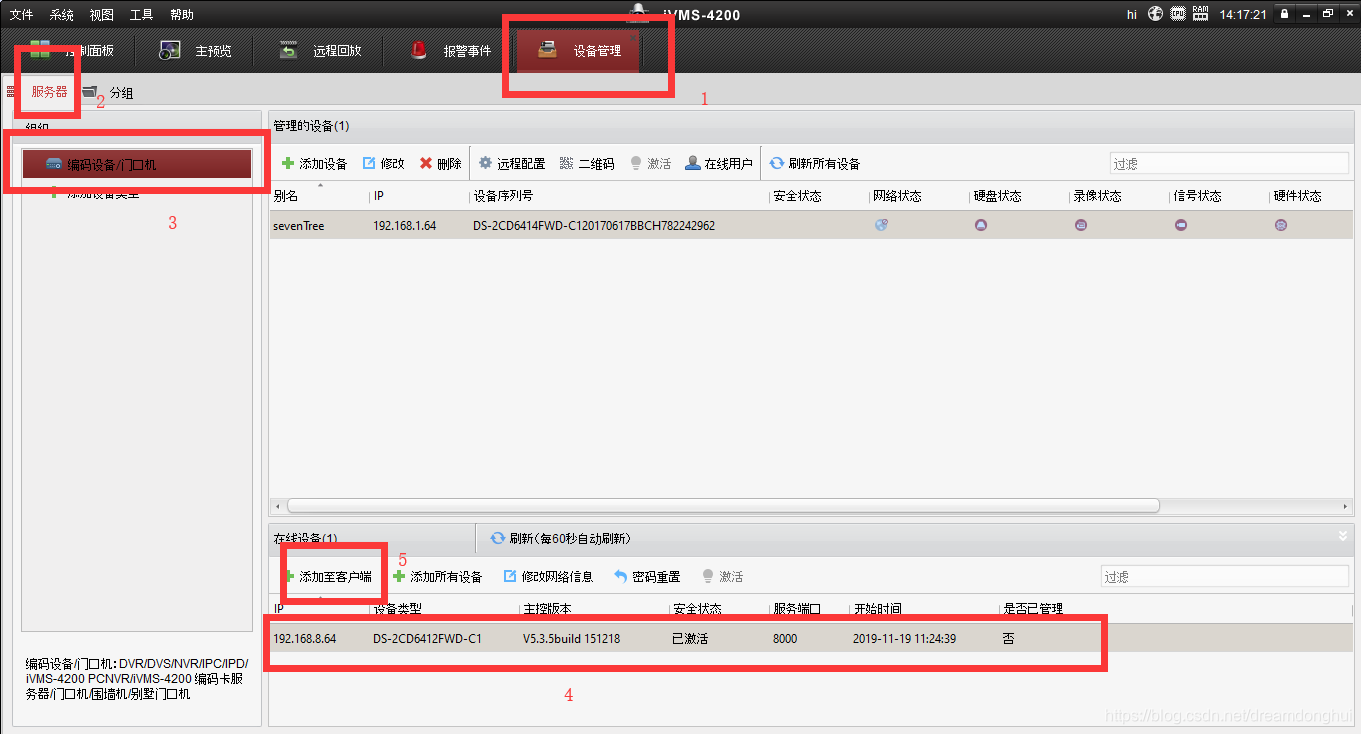
Task: Click the main preview camera icon
Action: 171,50
